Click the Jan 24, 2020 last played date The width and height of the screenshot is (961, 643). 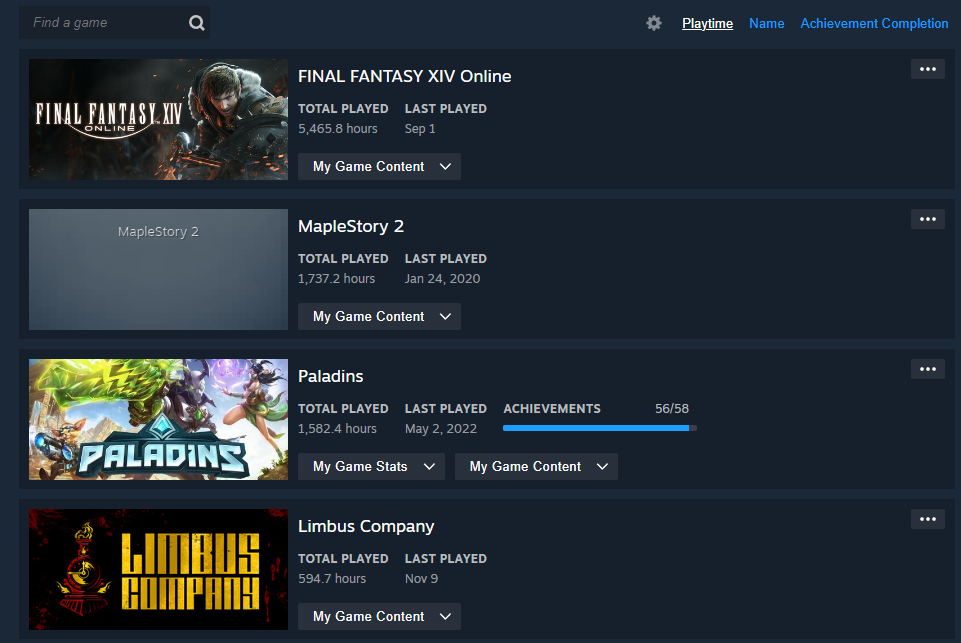tap(442, 279)
